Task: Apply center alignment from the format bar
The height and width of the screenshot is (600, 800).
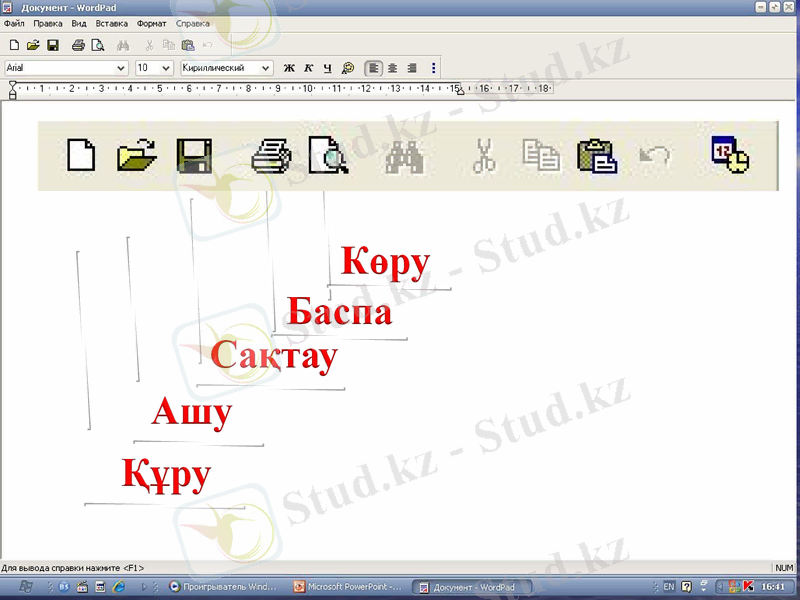Action: pyautogui.click(x=391, y=68)
